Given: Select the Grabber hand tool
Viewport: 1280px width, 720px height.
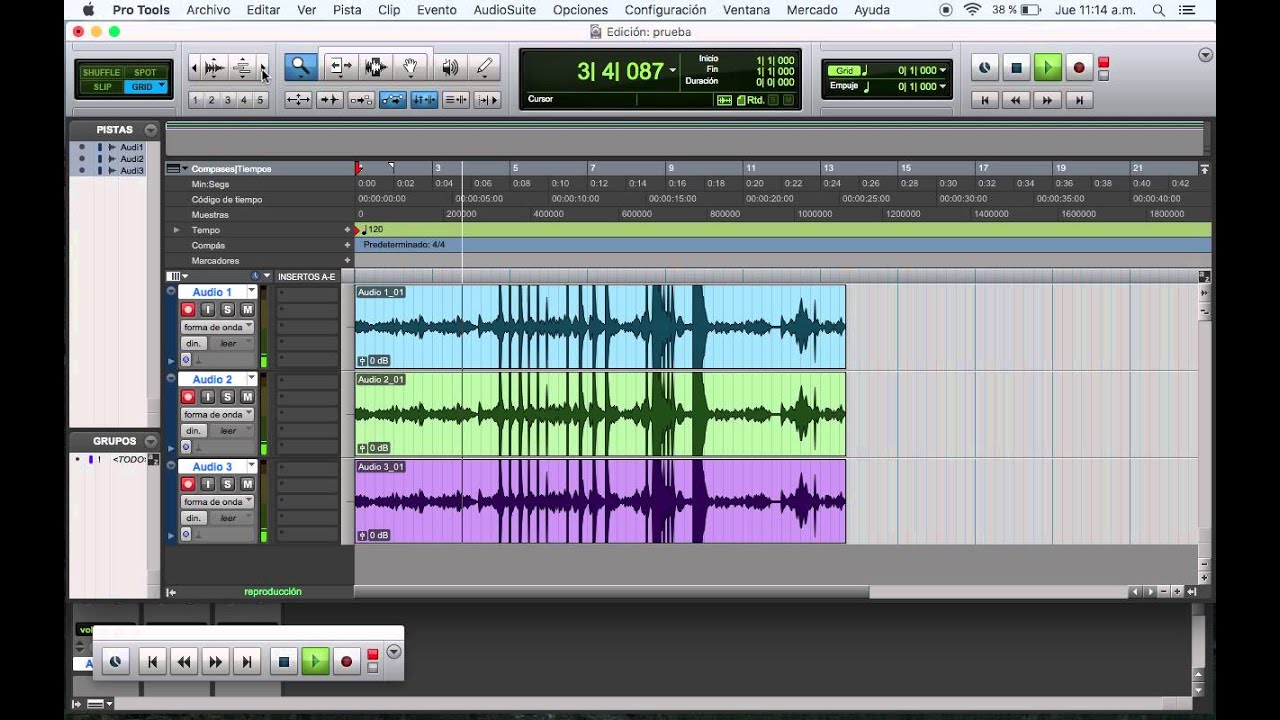Looking at the screenshot, I should 411,67.
